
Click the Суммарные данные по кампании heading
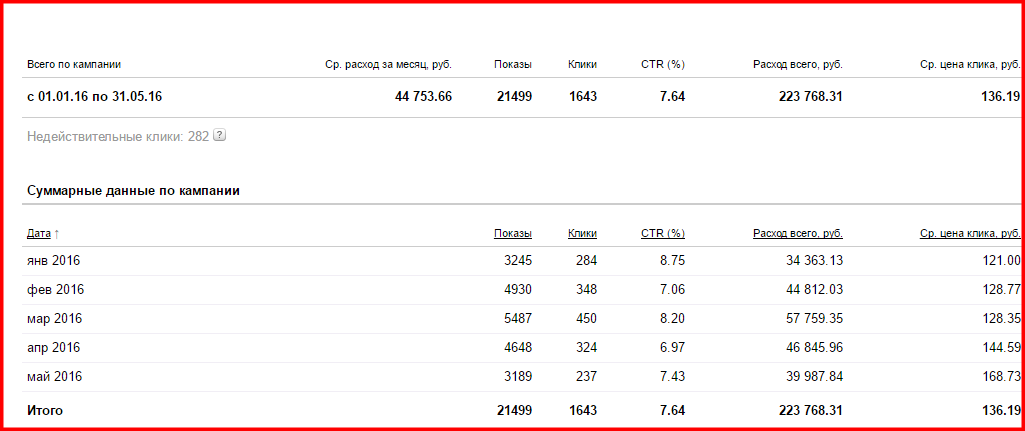(133, 190)
